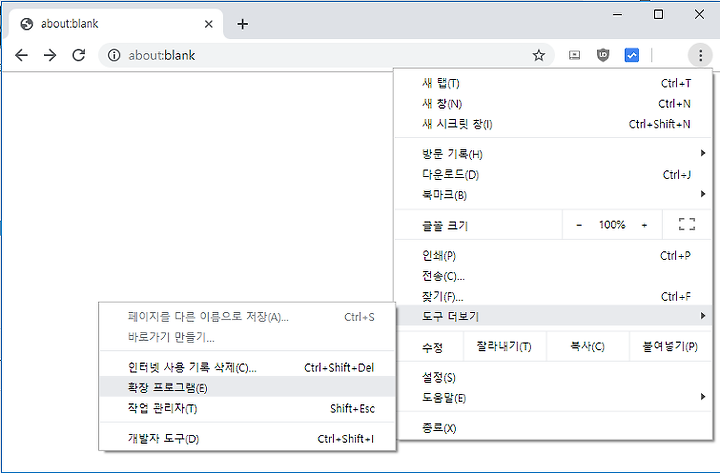Click the globe favicon on about:blank tab

pyautogui.click(x=27, y=24)
